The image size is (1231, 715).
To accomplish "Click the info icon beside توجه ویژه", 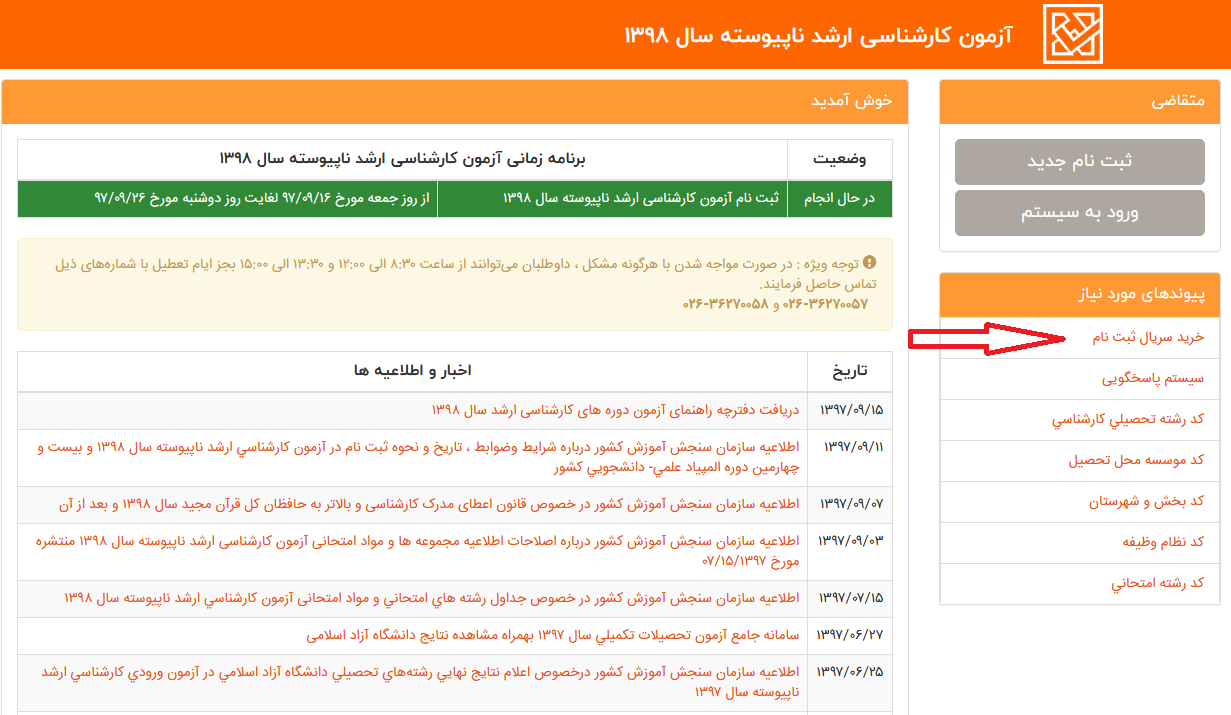I will [x=869, y=263].
